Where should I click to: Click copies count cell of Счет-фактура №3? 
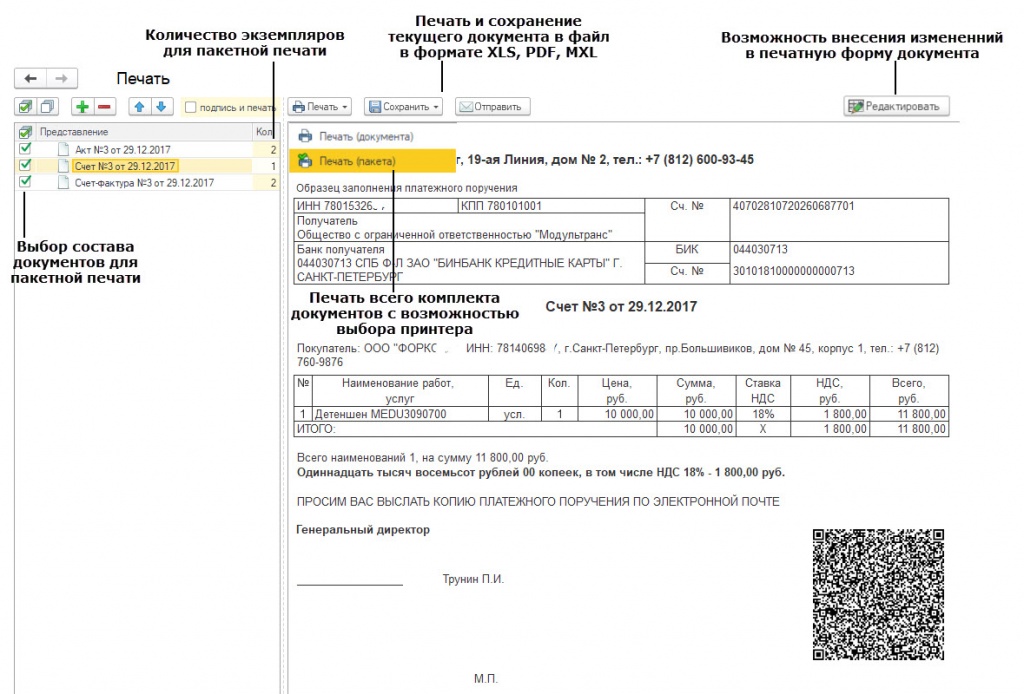266,183
